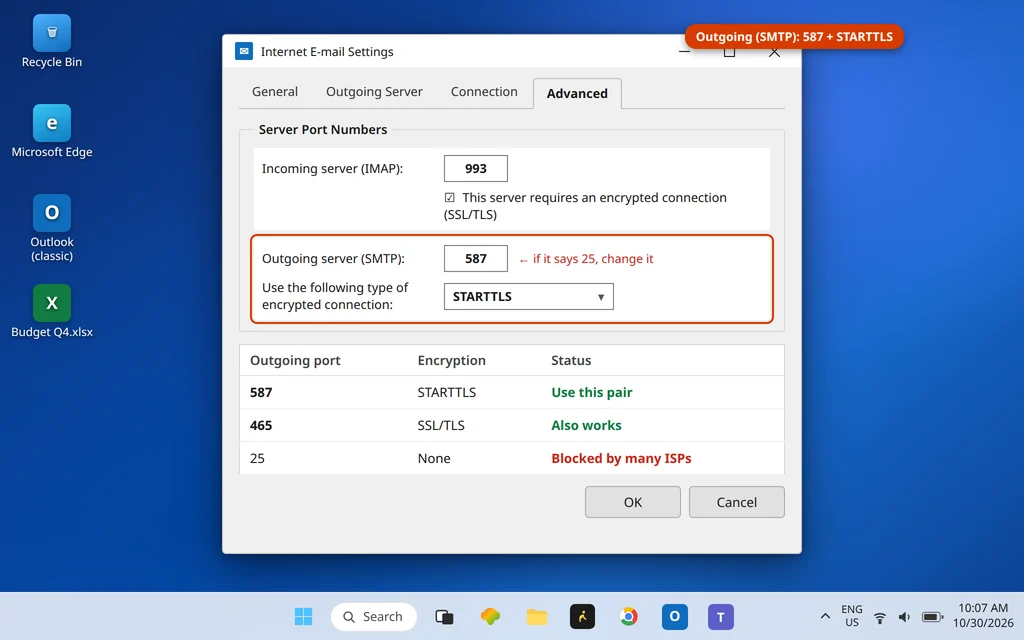Minimize the Internet E-mail Settings window
Viewport: 1024px width, 640px height.
point(684,52)
